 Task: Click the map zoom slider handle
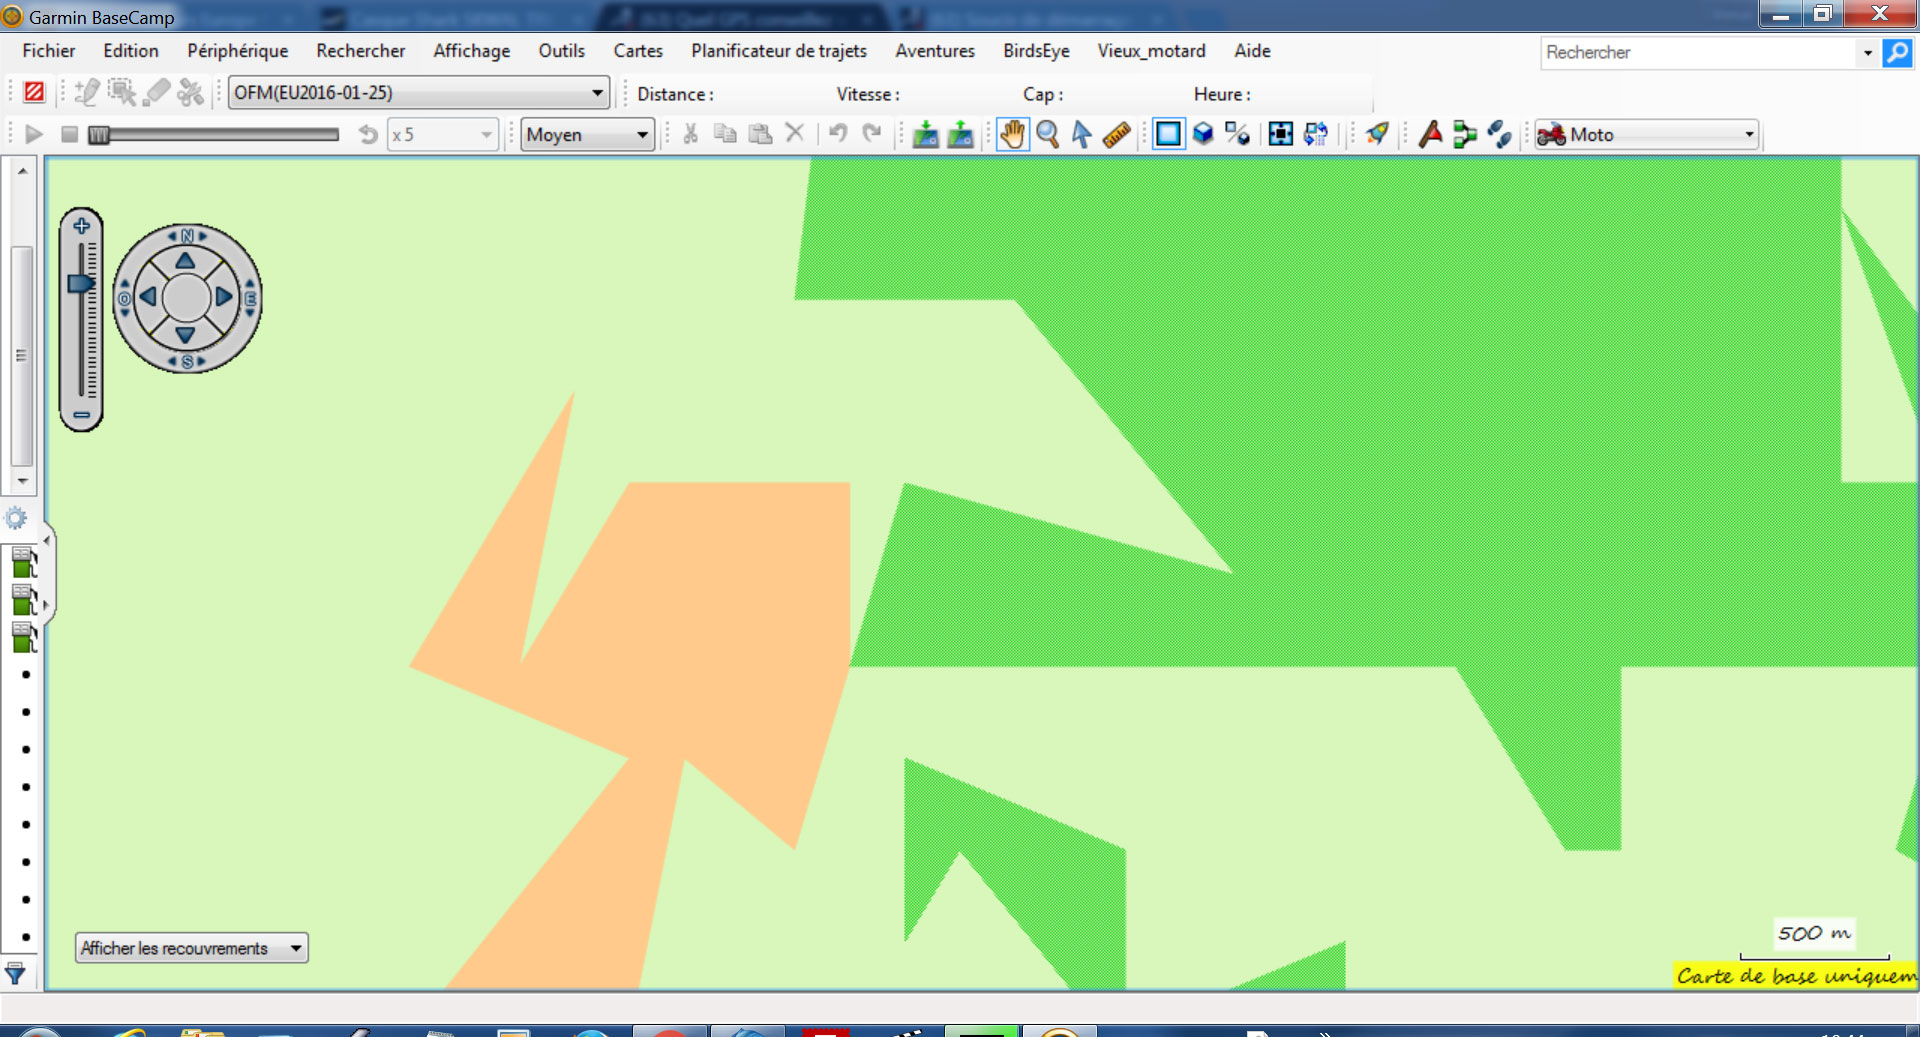(81, 284)
